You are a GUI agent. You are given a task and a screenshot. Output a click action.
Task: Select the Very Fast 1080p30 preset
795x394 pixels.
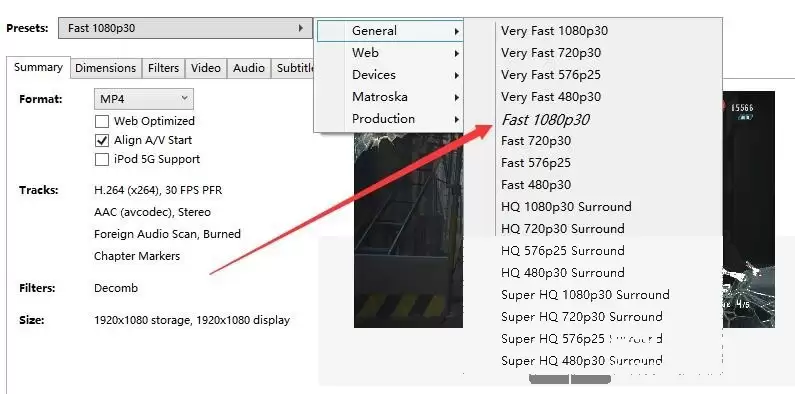[x=554, y=31]
